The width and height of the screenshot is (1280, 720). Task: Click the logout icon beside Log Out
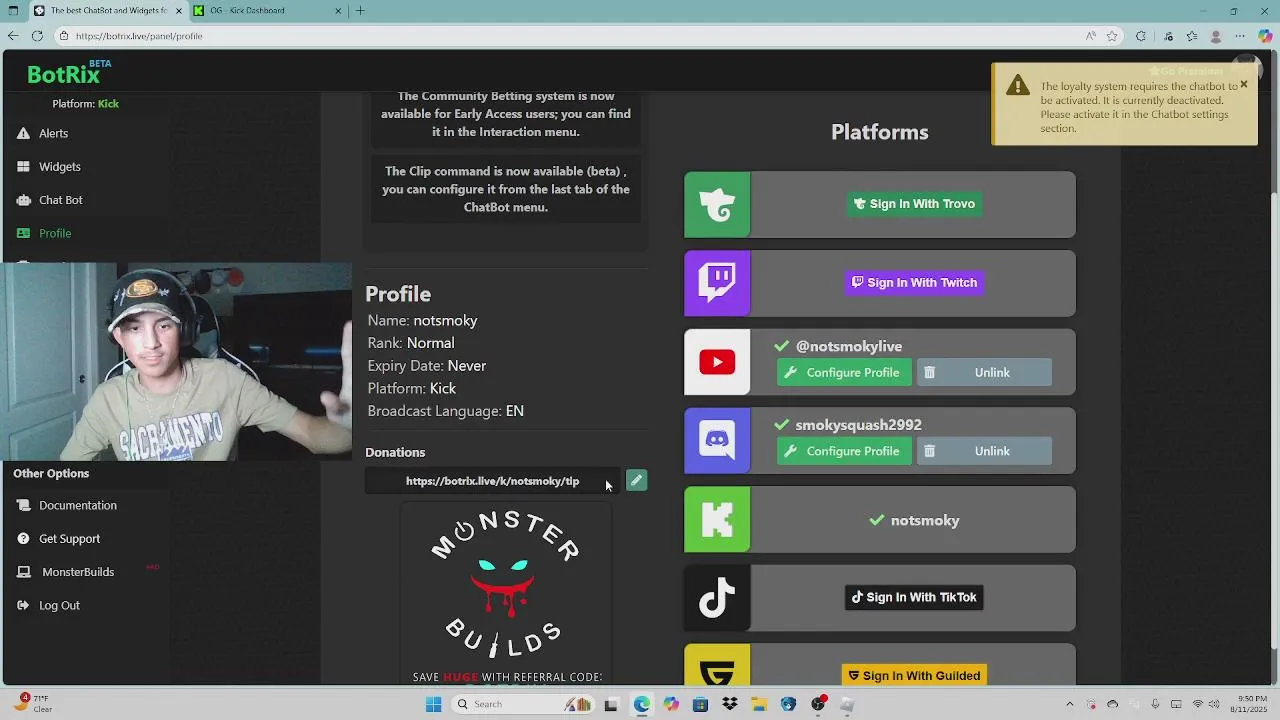[23, 605]
